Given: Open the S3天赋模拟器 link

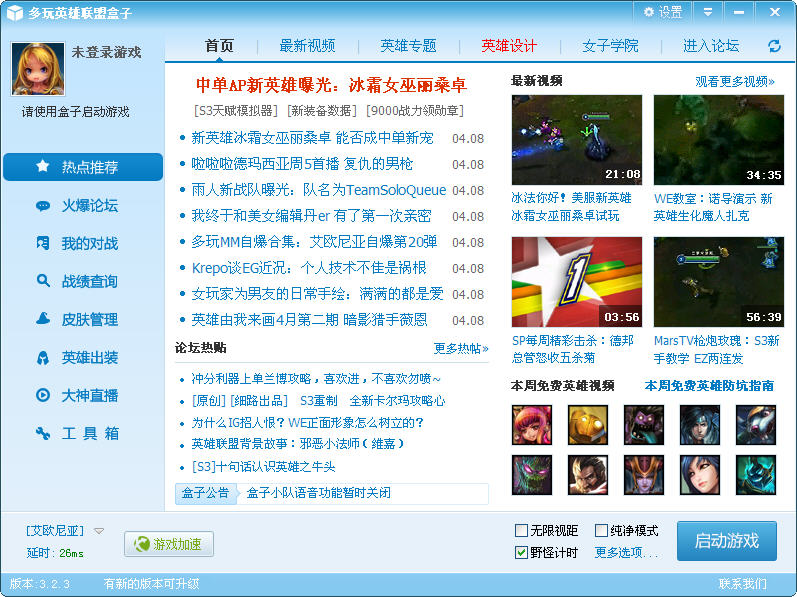Looking at the screenshot, I should coord(236,110).
